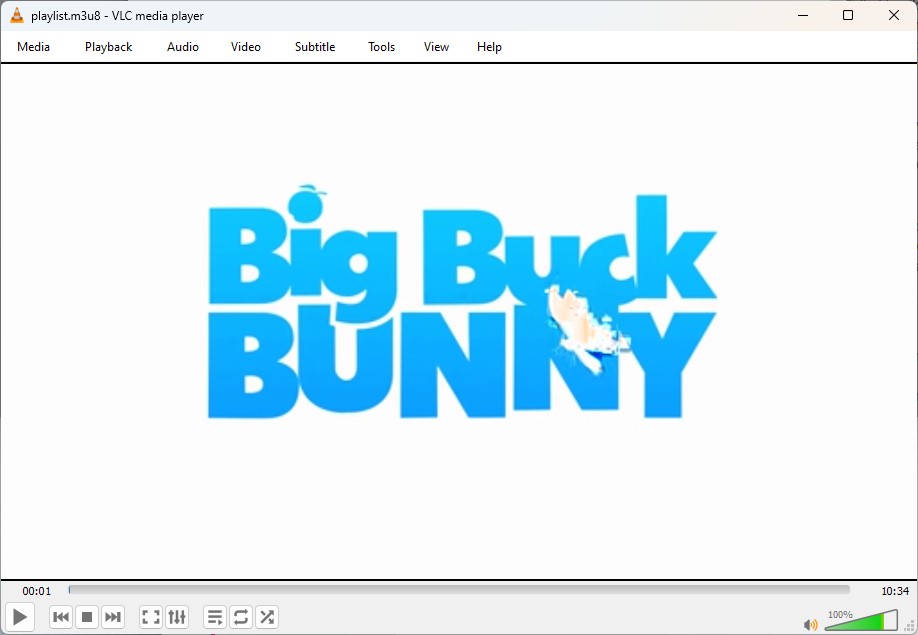Expand the Audio menu
Image resolution: width=918 pixels, height=635 pixels.
point(183,47)
